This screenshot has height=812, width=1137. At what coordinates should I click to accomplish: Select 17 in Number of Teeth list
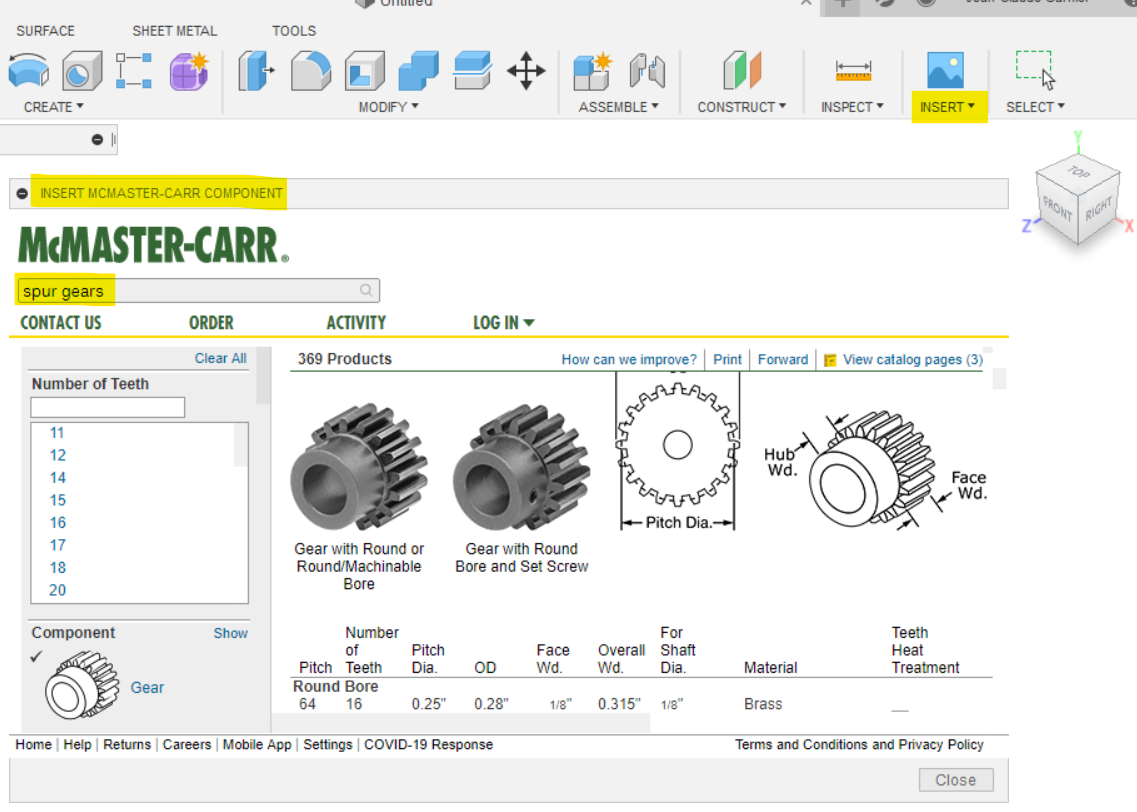(57, 545)
